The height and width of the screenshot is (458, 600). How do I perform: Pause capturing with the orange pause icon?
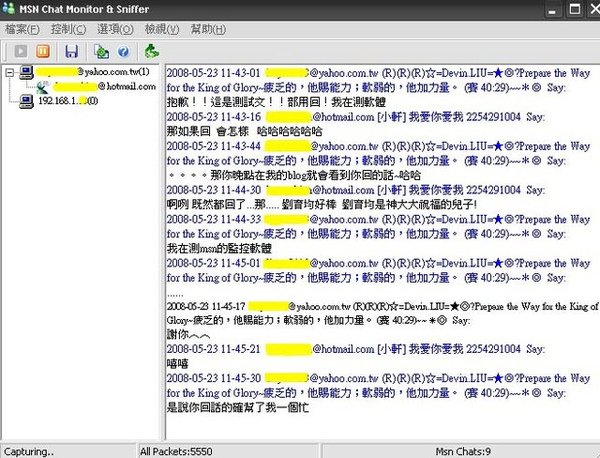pos(43,51)
